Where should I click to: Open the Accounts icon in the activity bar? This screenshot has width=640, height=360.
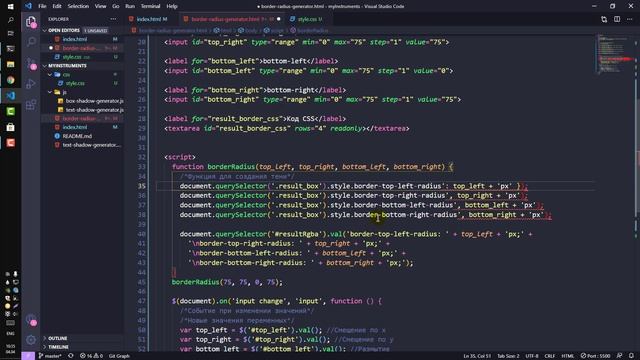coord(31,320)
